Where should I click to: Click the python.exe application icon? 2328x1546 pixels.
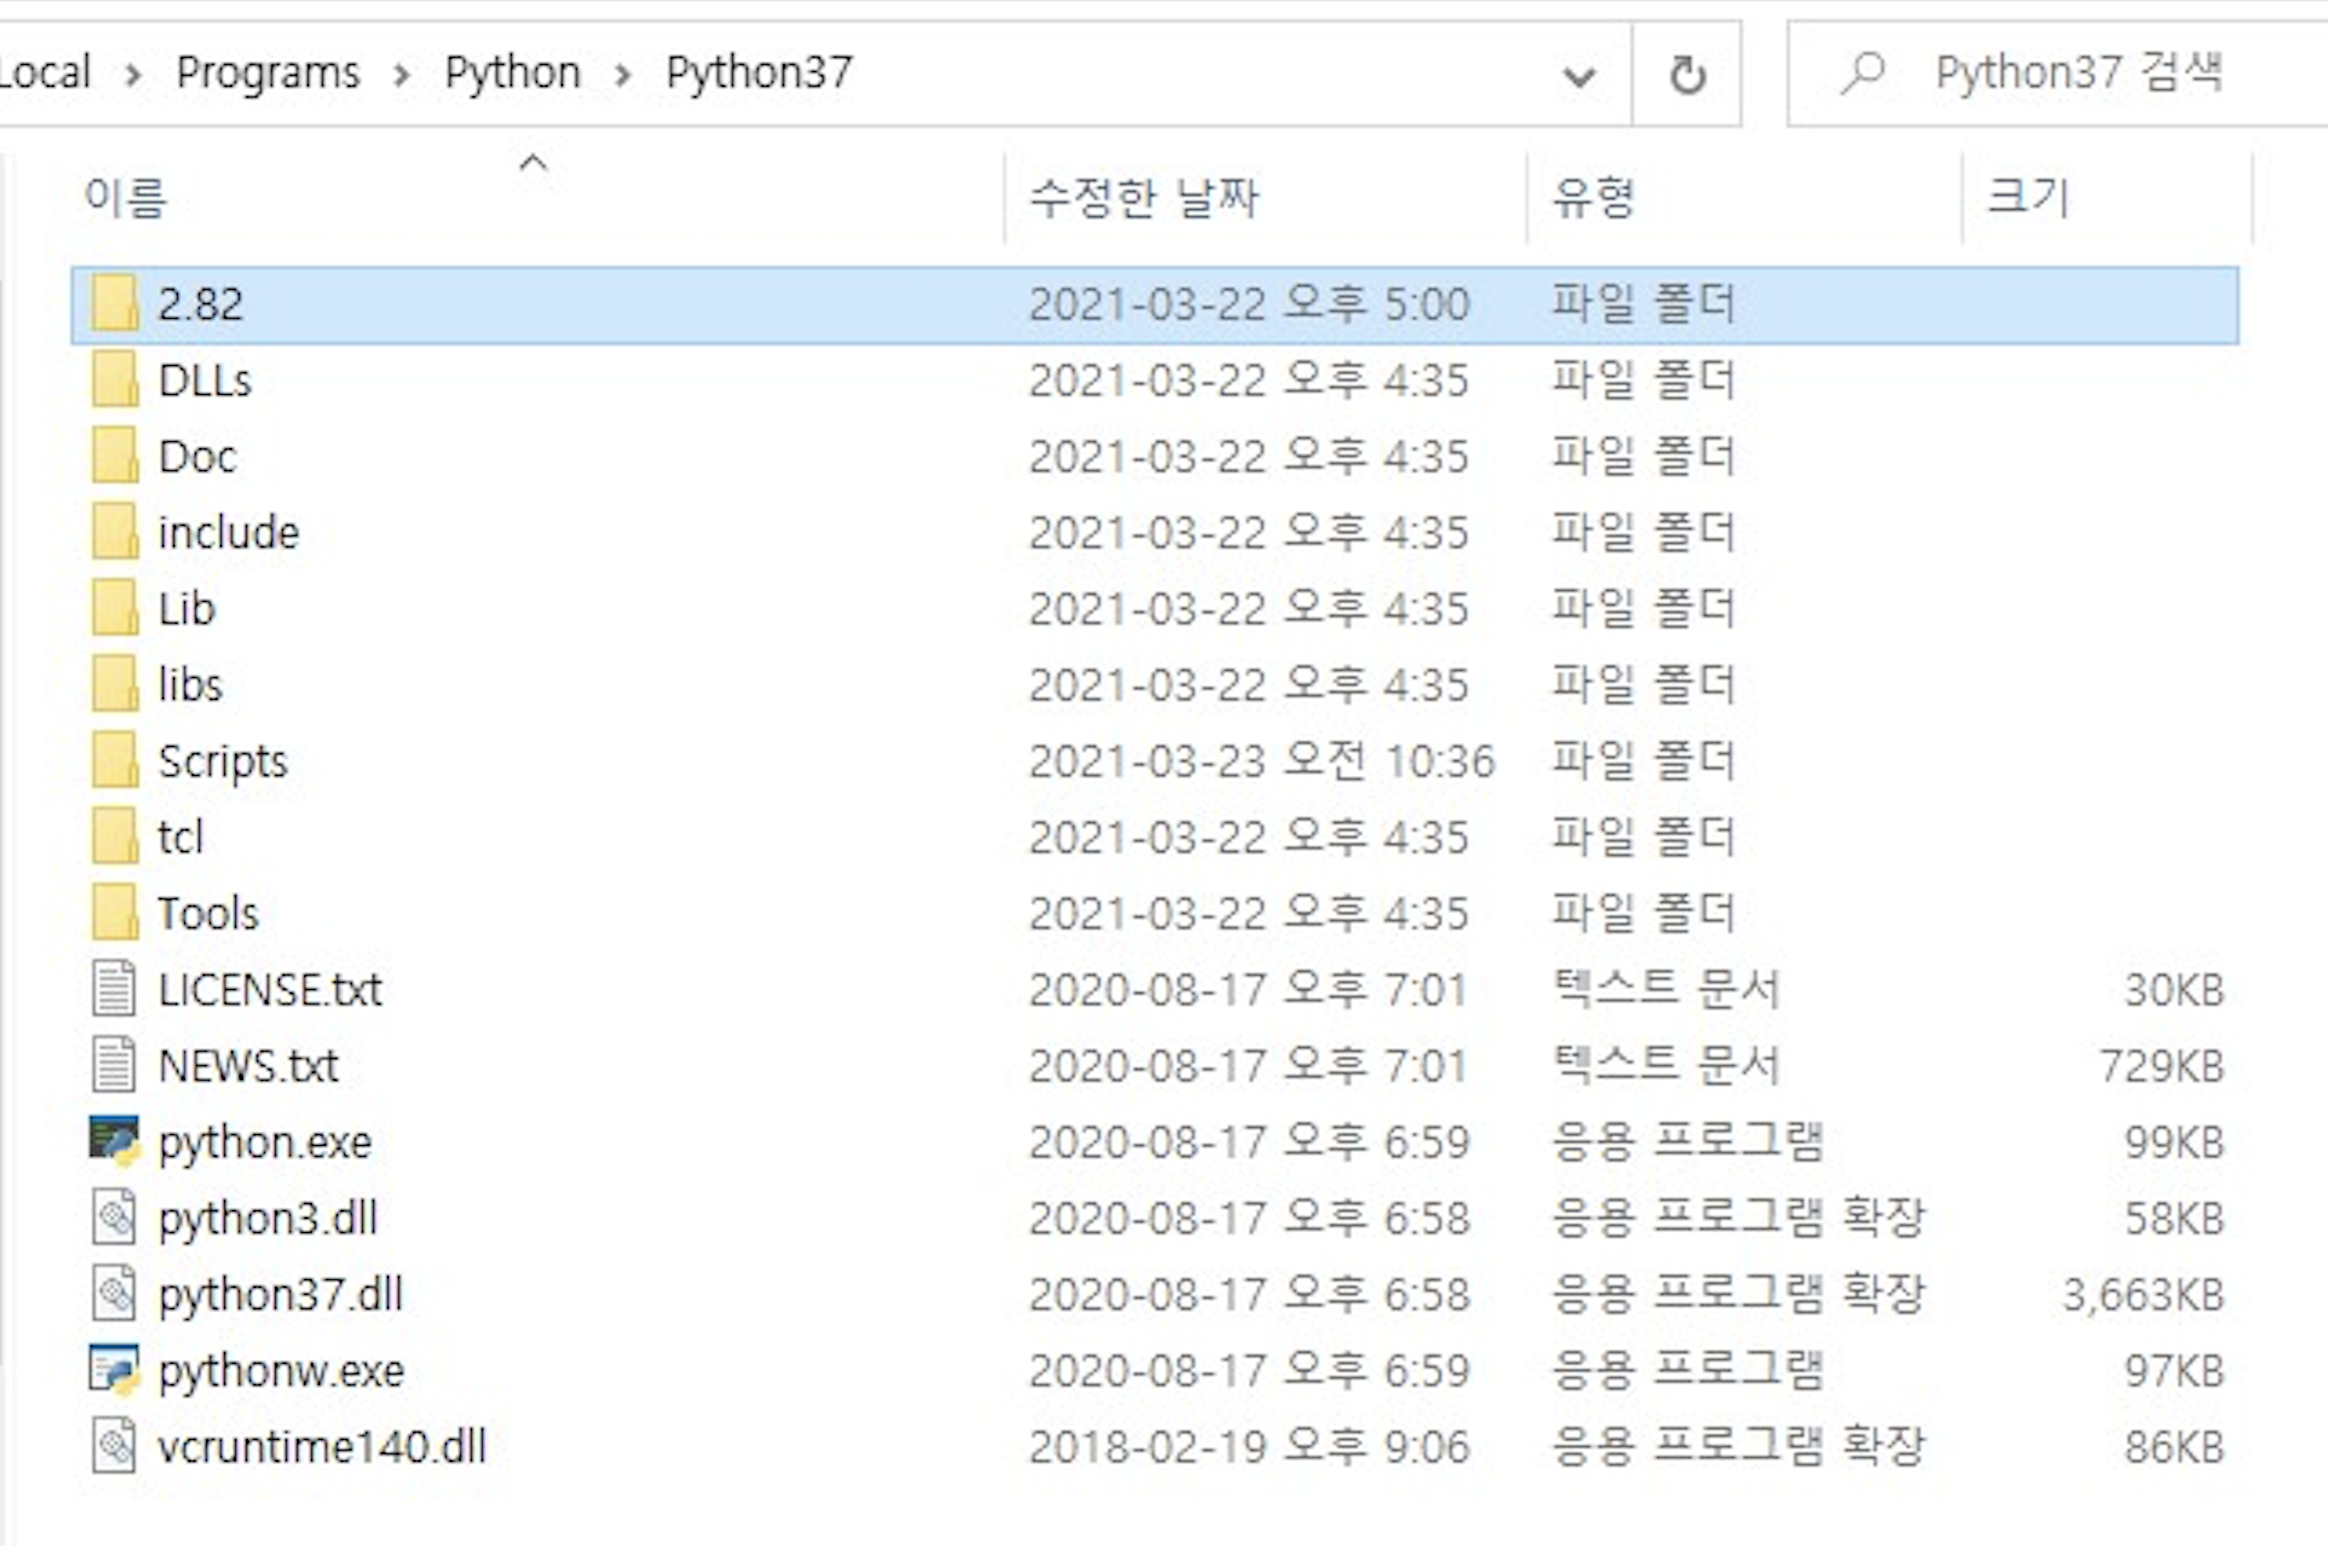tap(114, 1142)
